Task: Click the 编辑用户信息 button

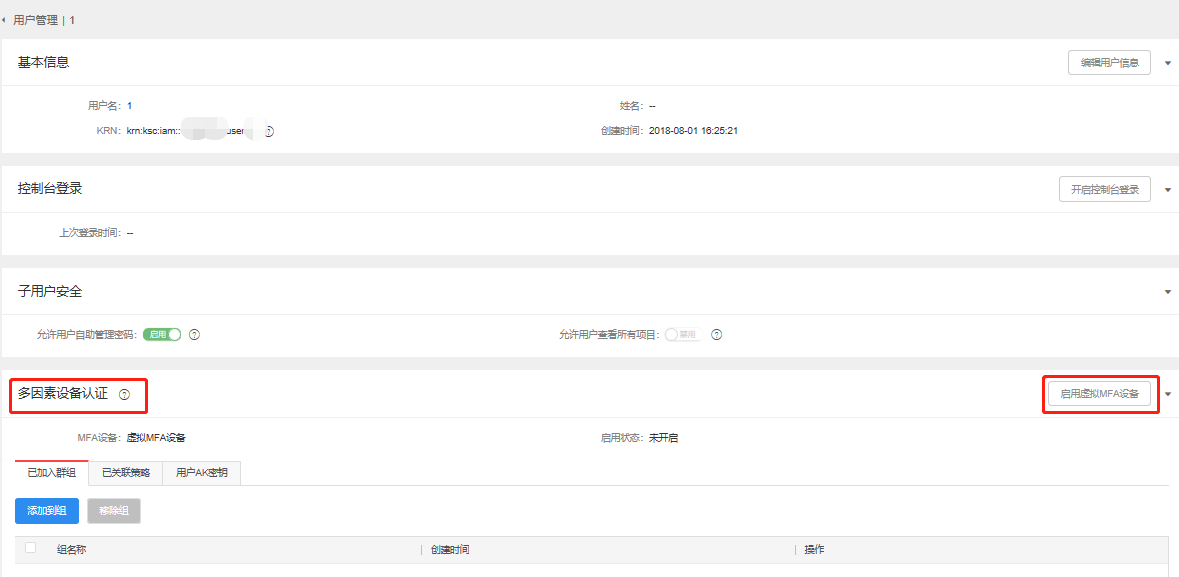Action: click(1109, 63)
